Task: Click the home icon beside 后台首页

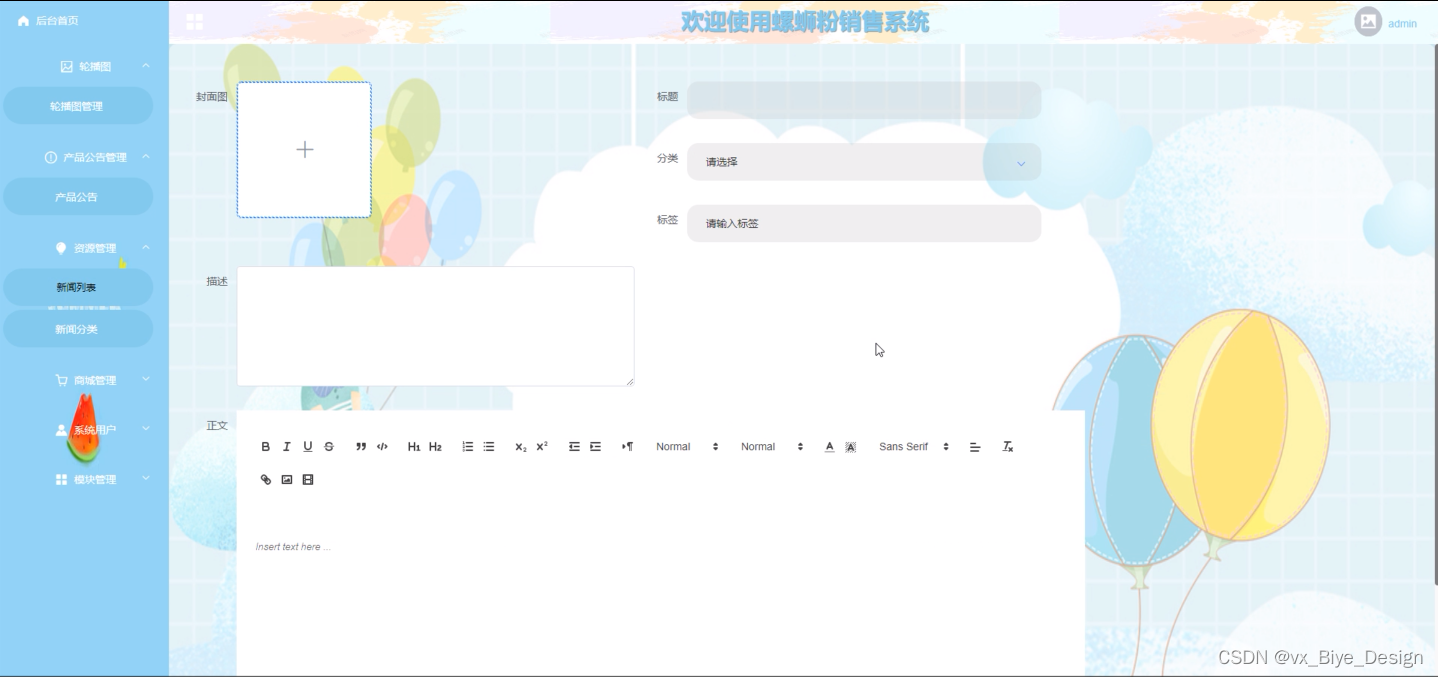Action: pyautogui.click(x=23, y=21)
